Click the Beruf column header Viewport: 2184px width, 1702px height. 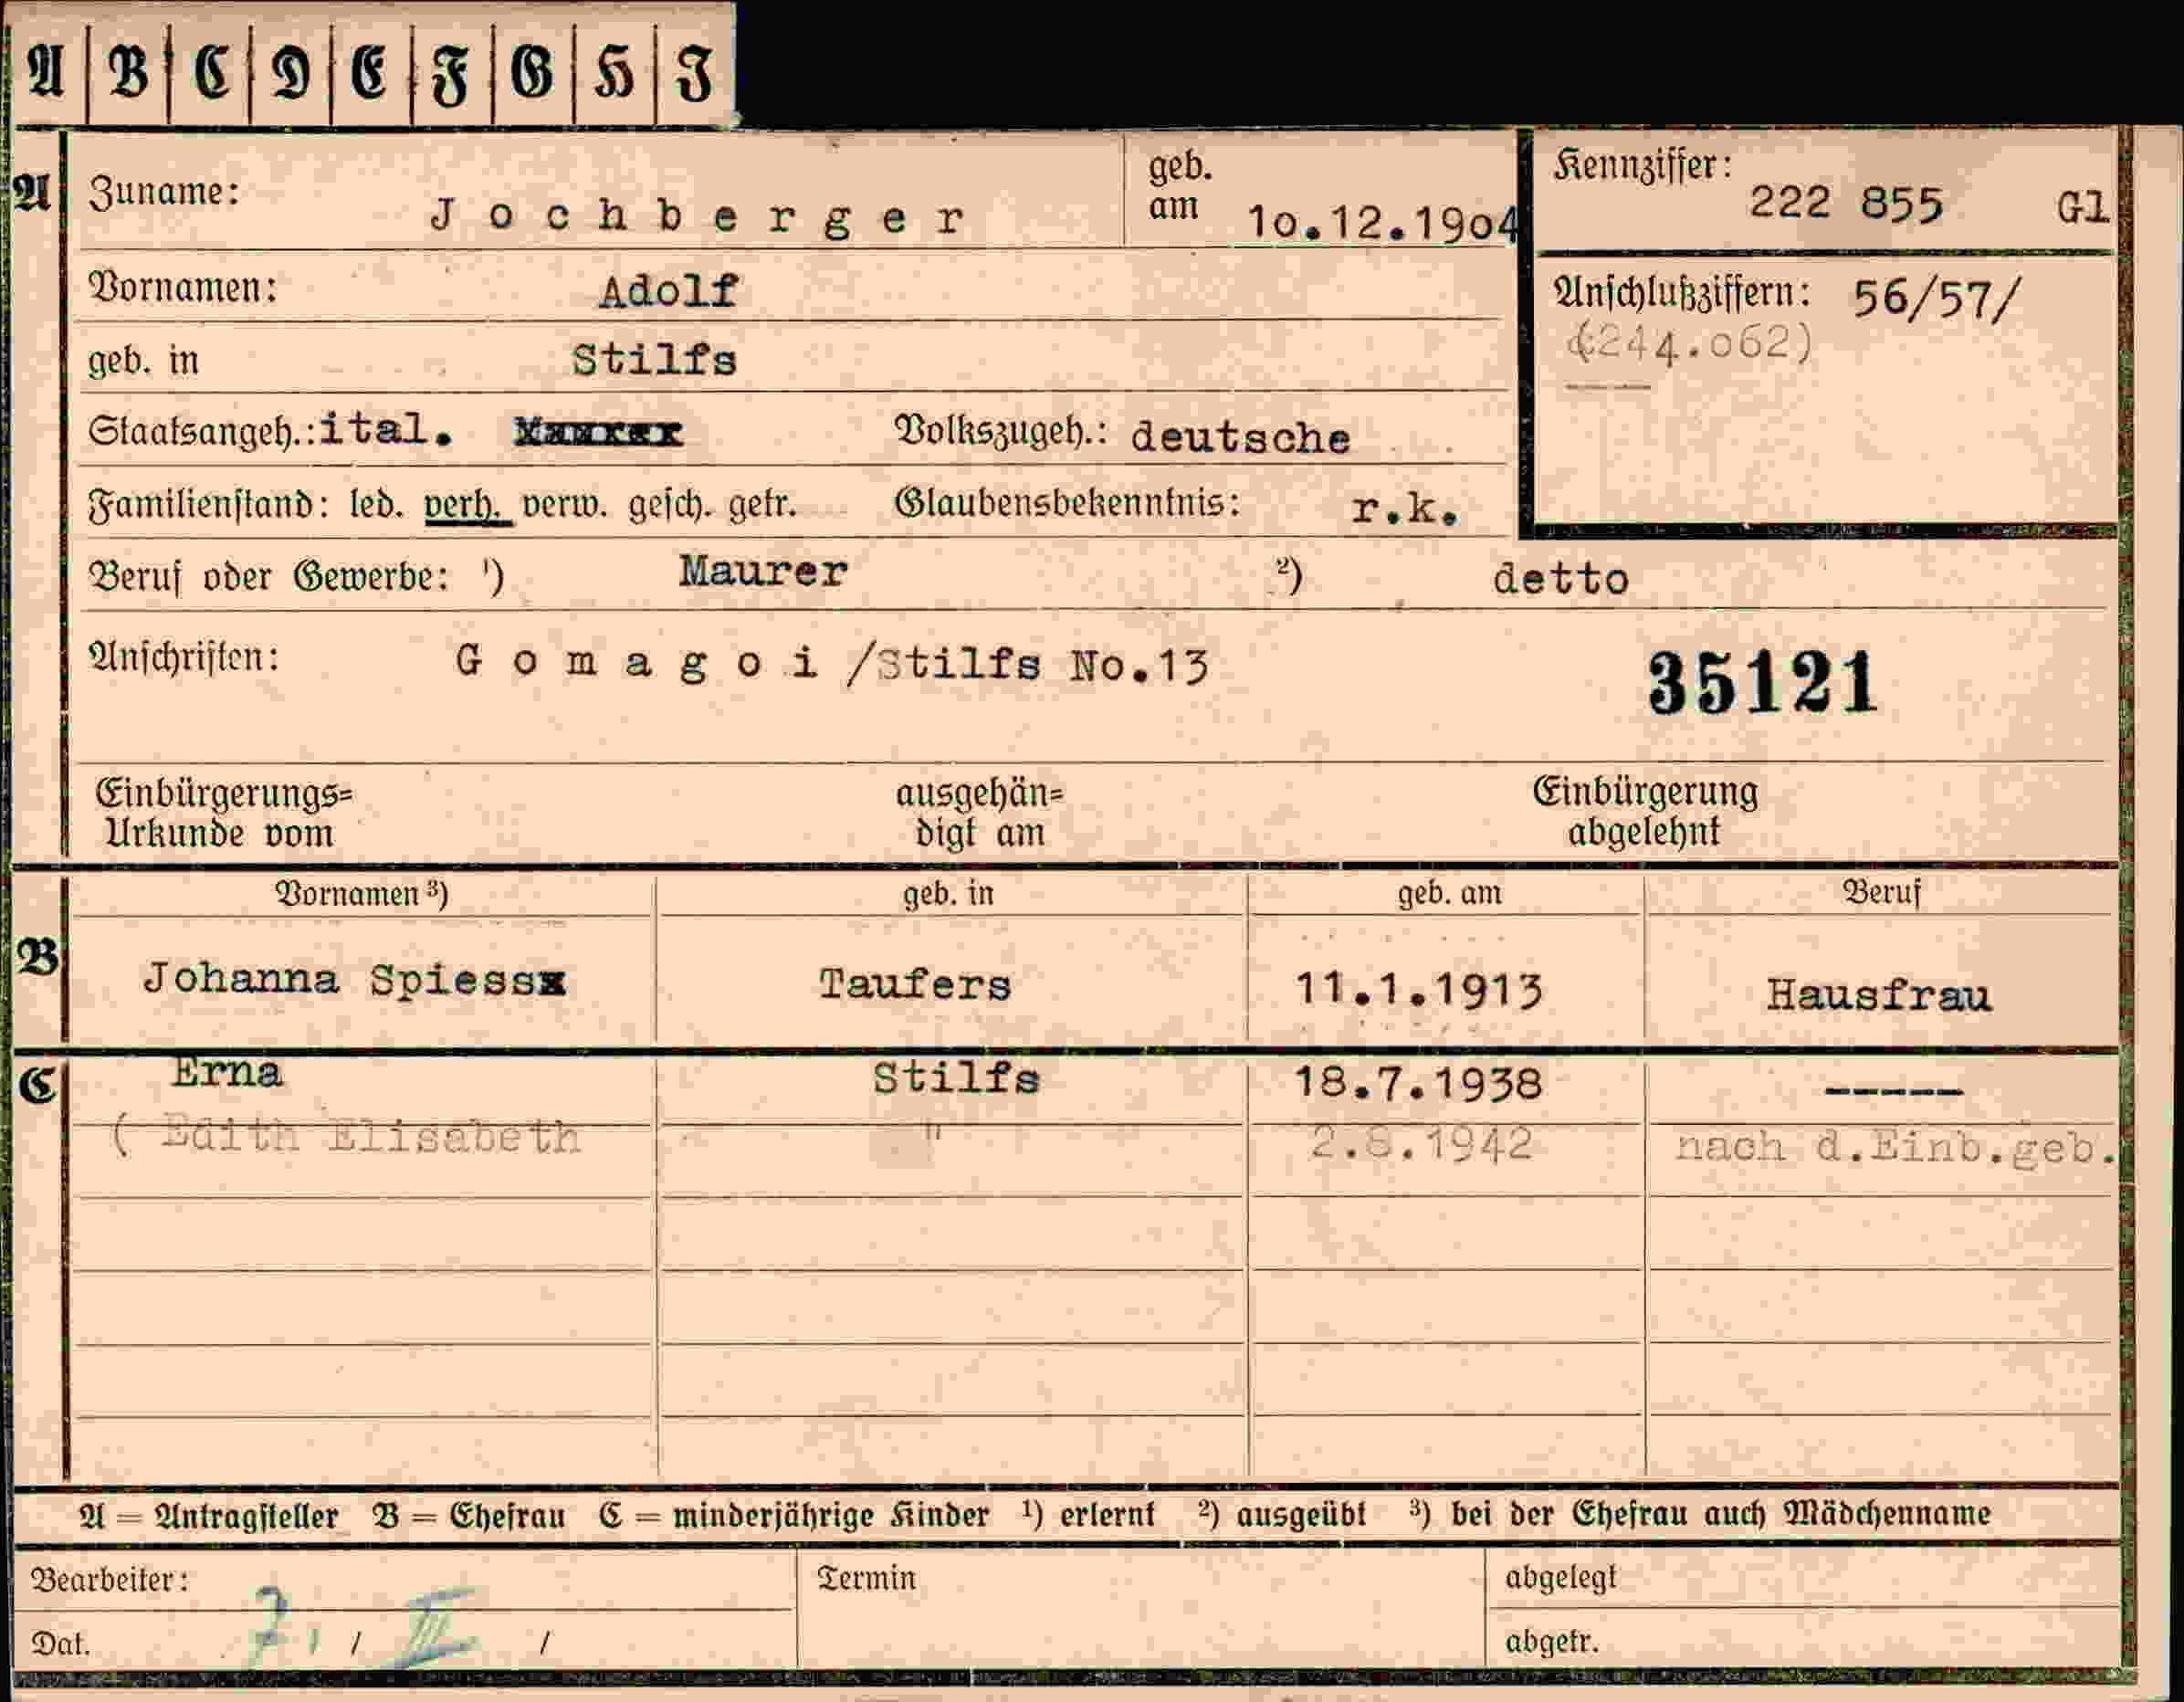click(x=1882, y=892)
